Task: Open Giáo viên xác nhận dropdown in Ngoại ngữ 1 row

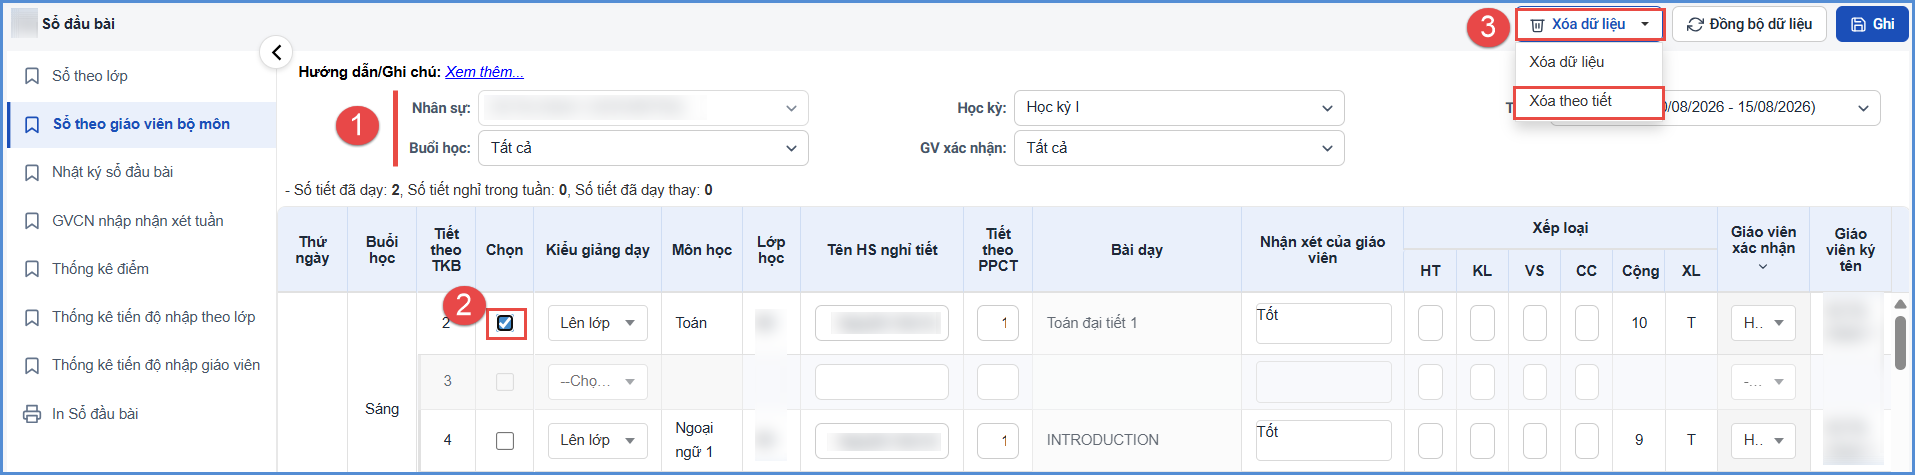Action: (1764, 440)
